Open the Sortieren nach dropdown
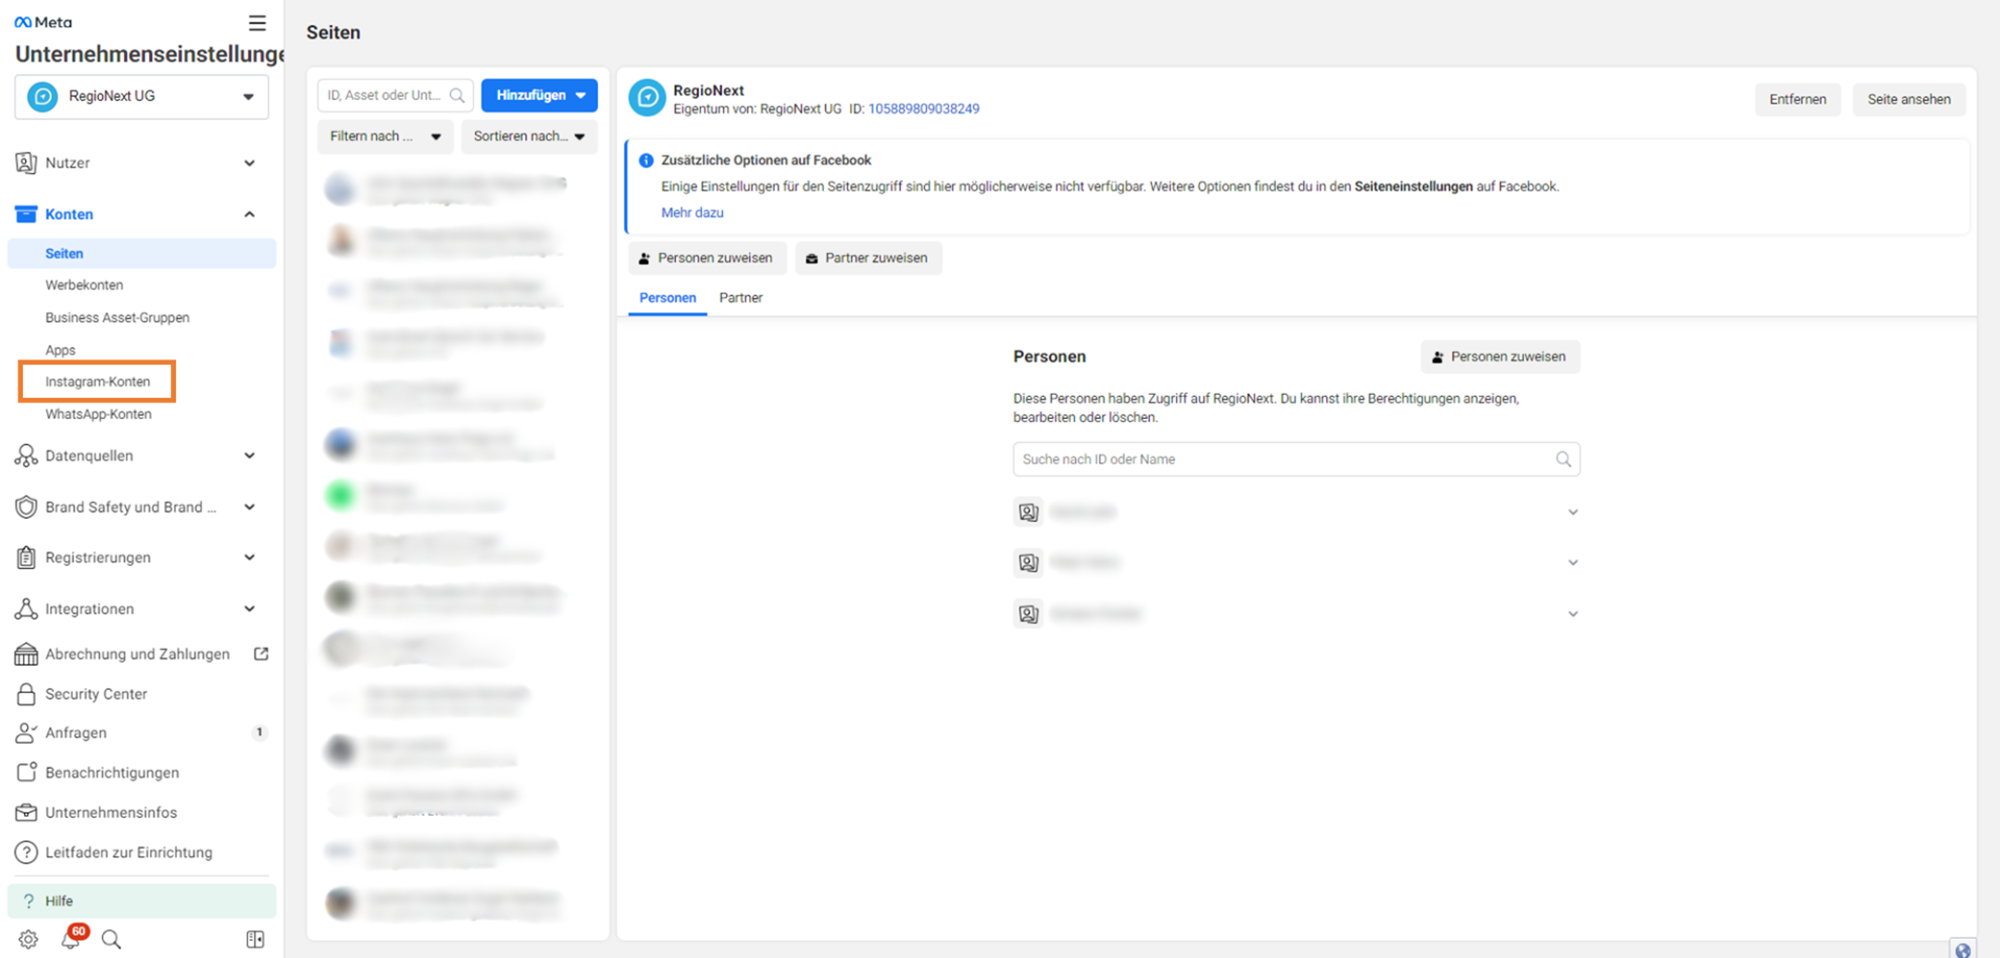The image size is (2000, 958). (x=529, y=136)
